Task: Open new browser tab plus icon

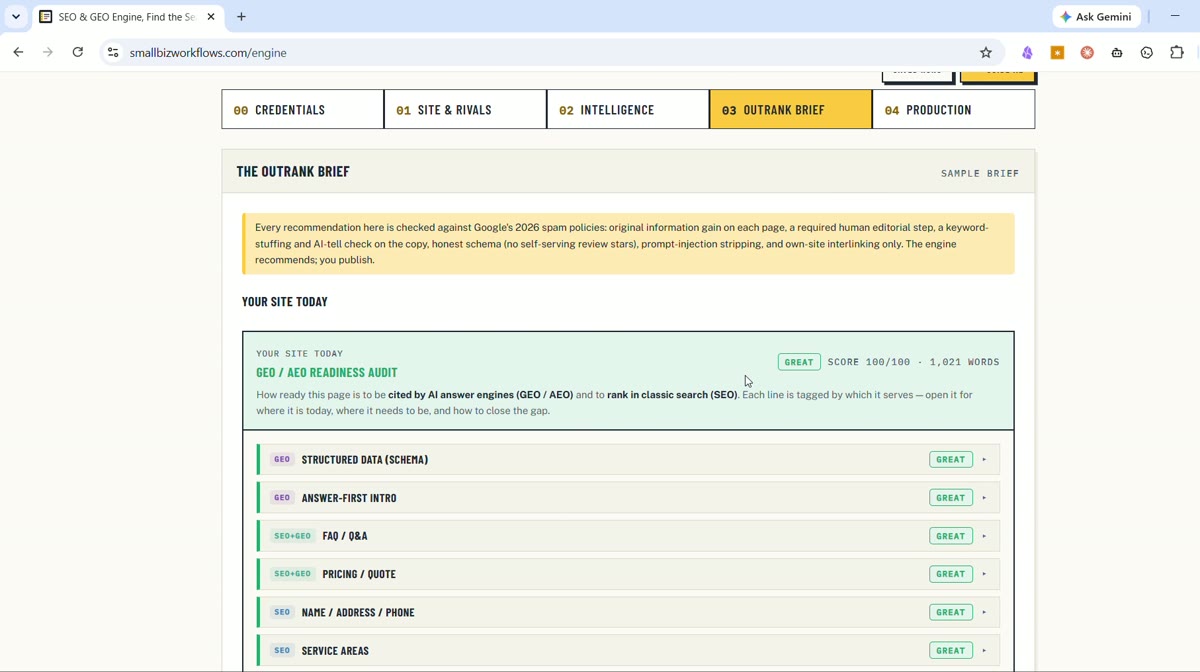Action: (242, 17)
